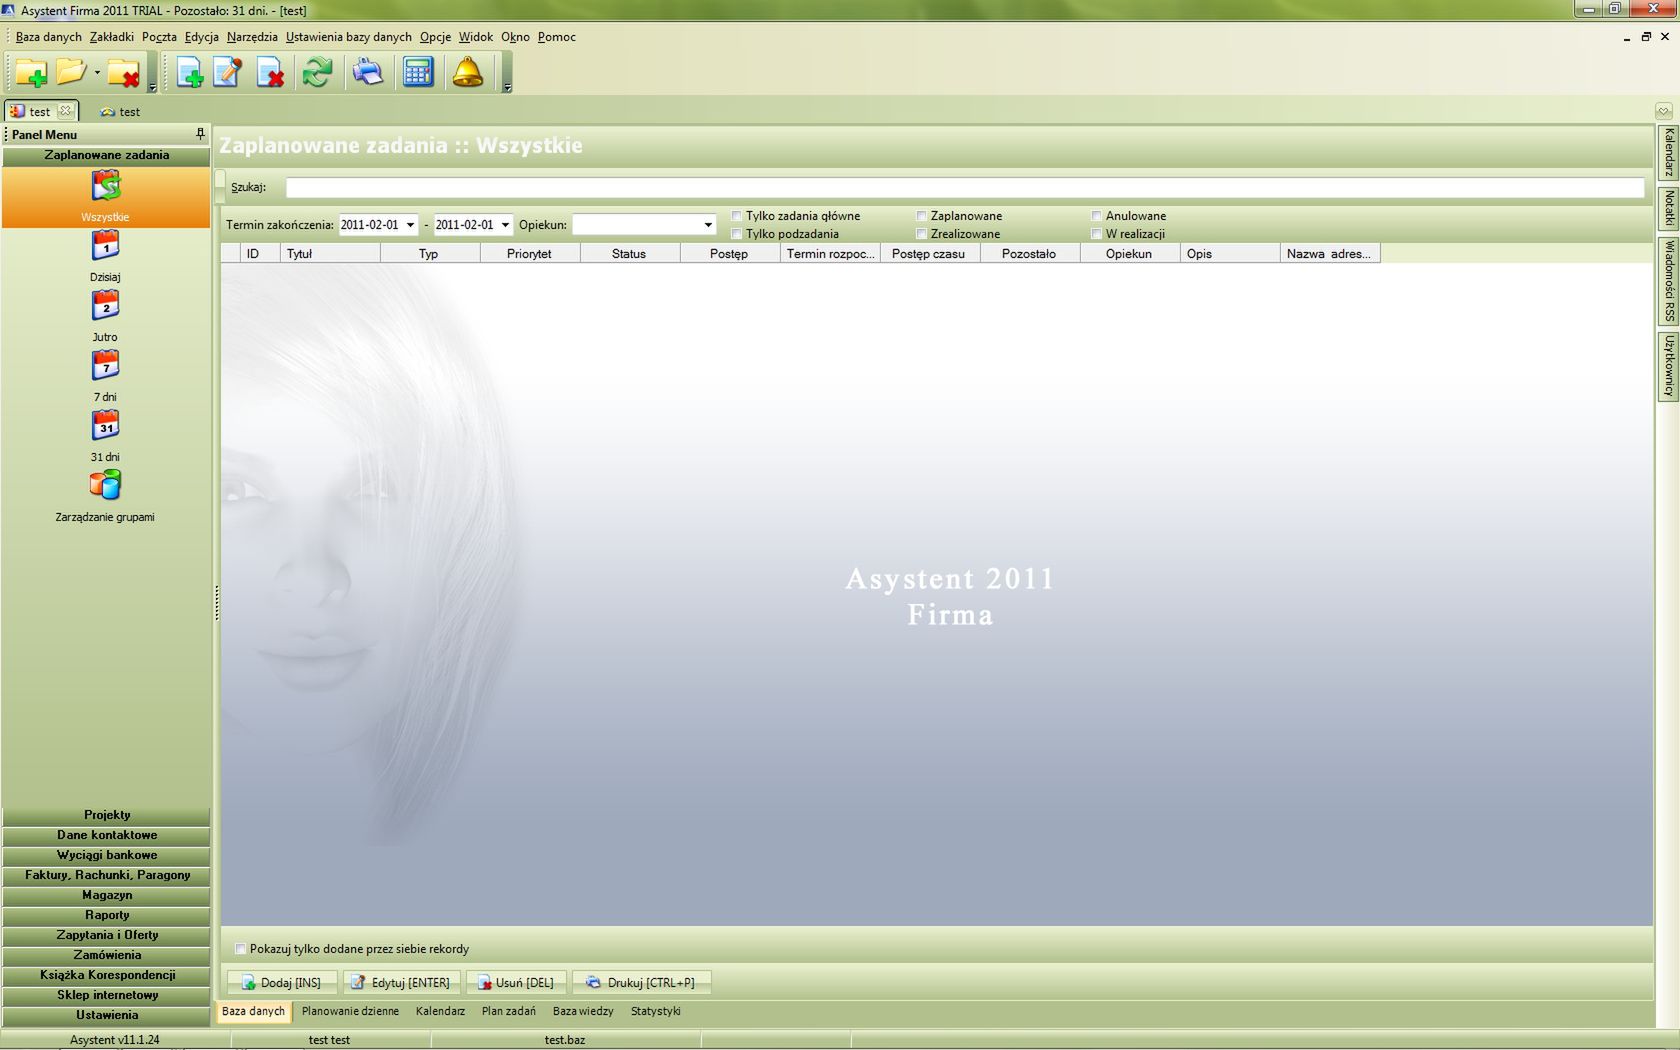
Task: Switch to Statystyki bottom tab
Action: pos(655,1011)
